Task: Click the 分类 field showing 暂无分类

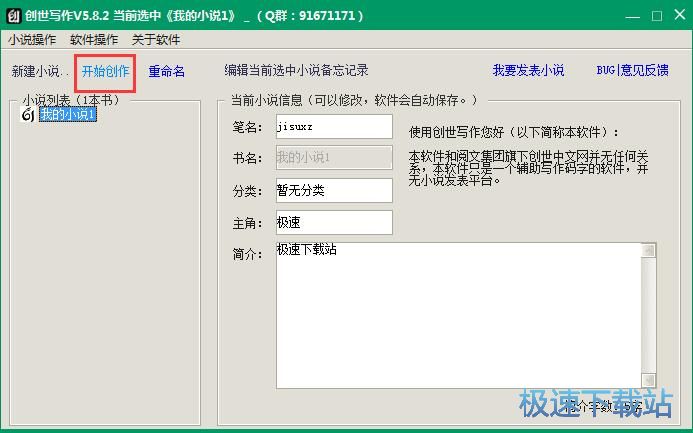Action: (x=334, y=190)
